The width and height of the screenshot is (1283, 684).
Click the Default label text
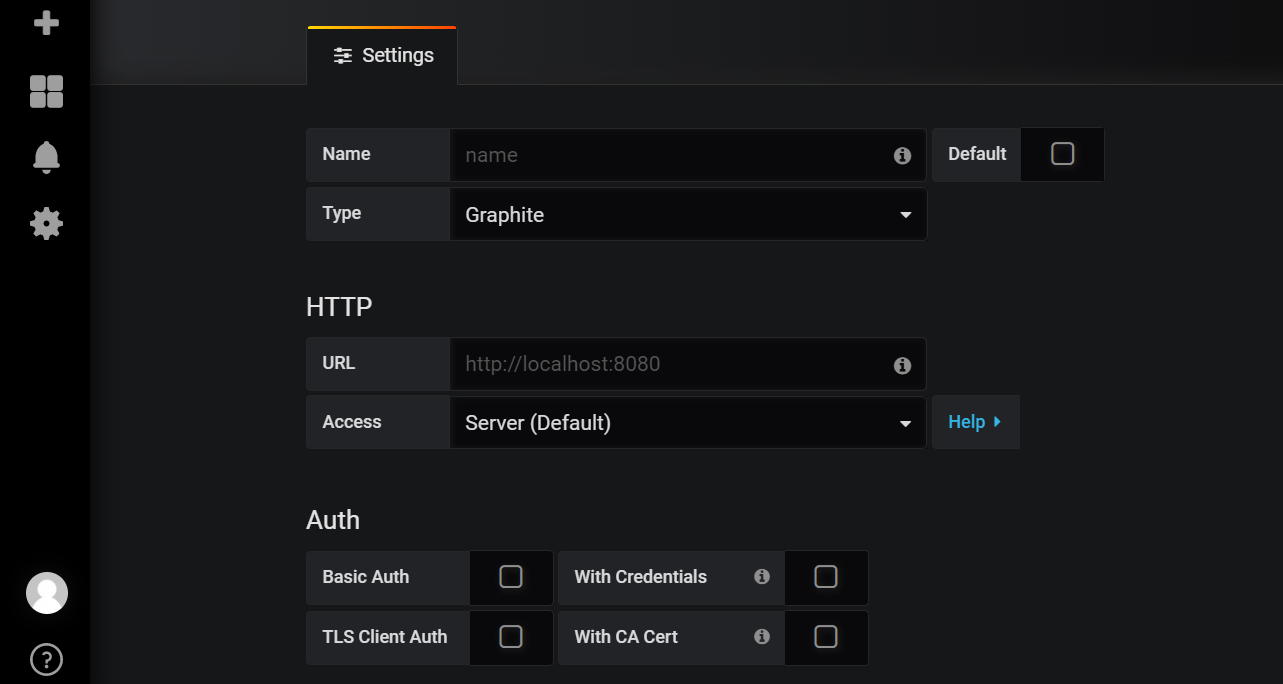point(977,154)
